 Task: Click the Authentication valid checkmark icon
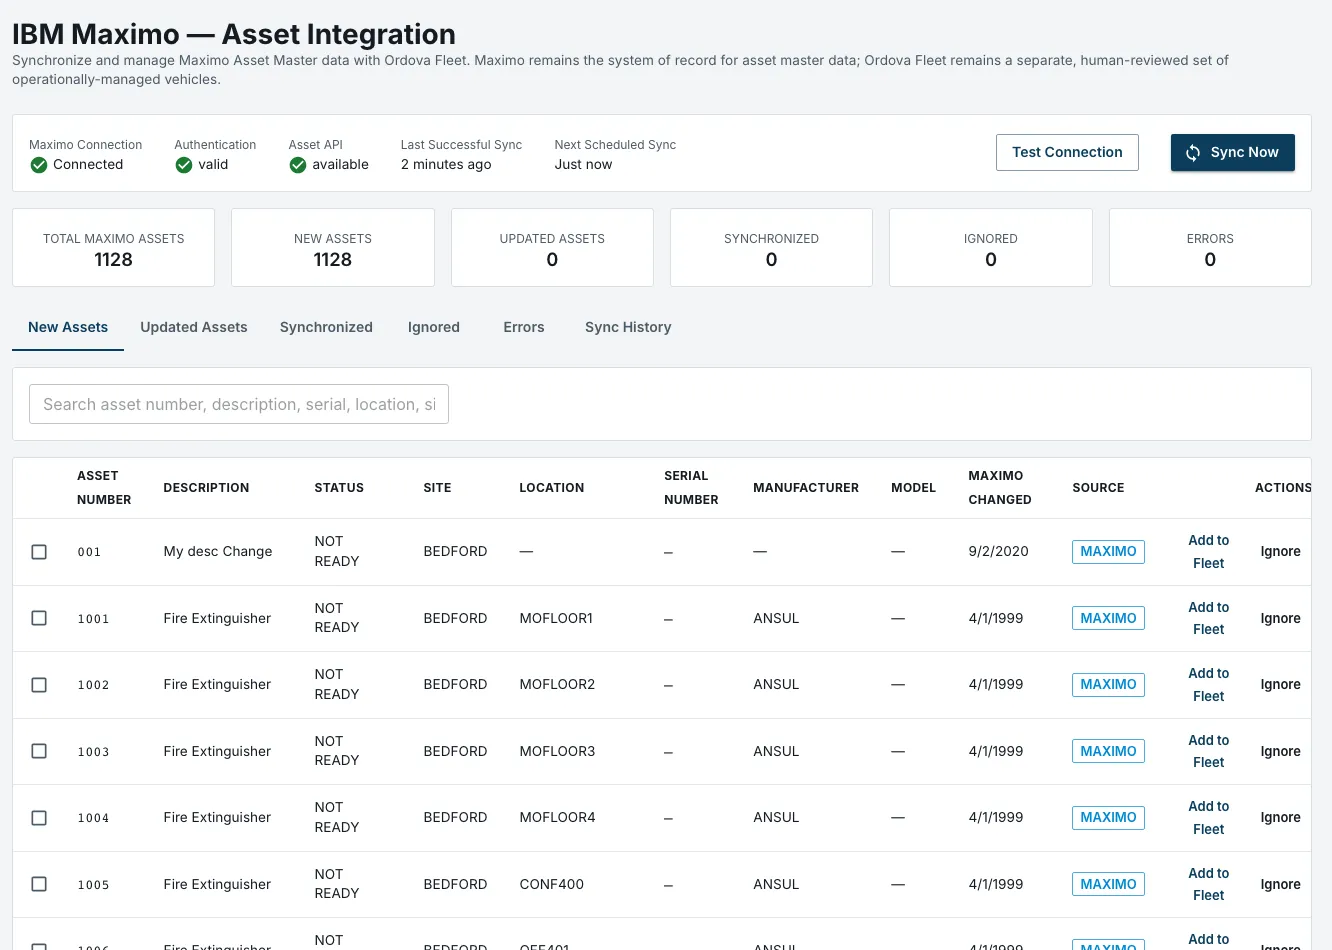pos(184,165)
